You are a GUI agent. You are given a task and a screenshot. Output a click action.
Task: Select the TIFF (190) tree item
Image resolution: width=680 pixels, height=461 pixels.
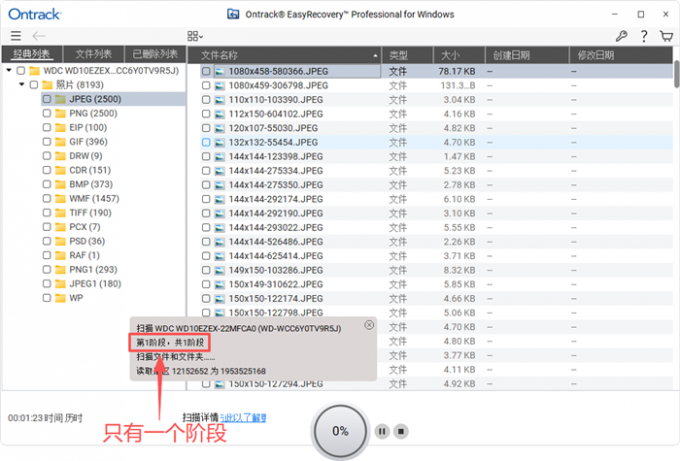(x=90, y=213)
